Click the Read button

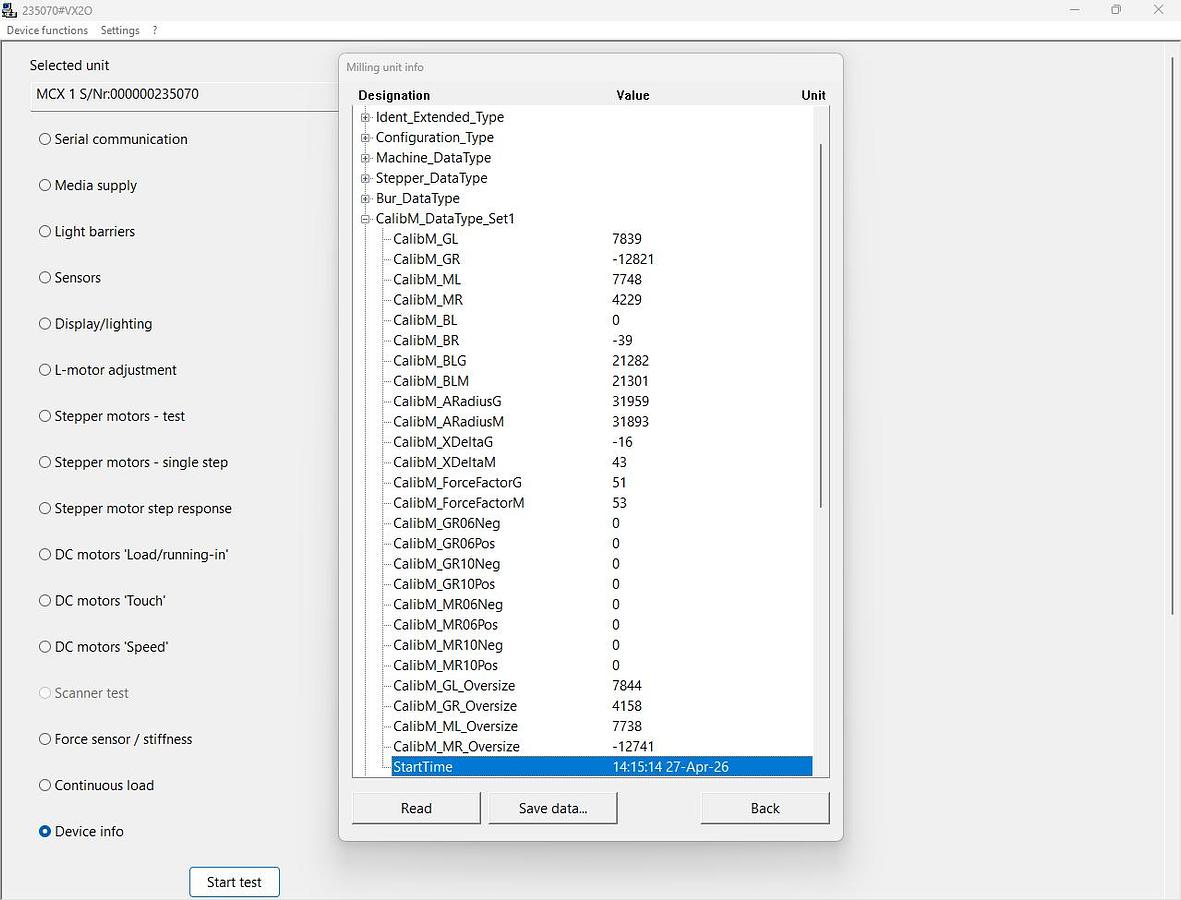point(416,808)
